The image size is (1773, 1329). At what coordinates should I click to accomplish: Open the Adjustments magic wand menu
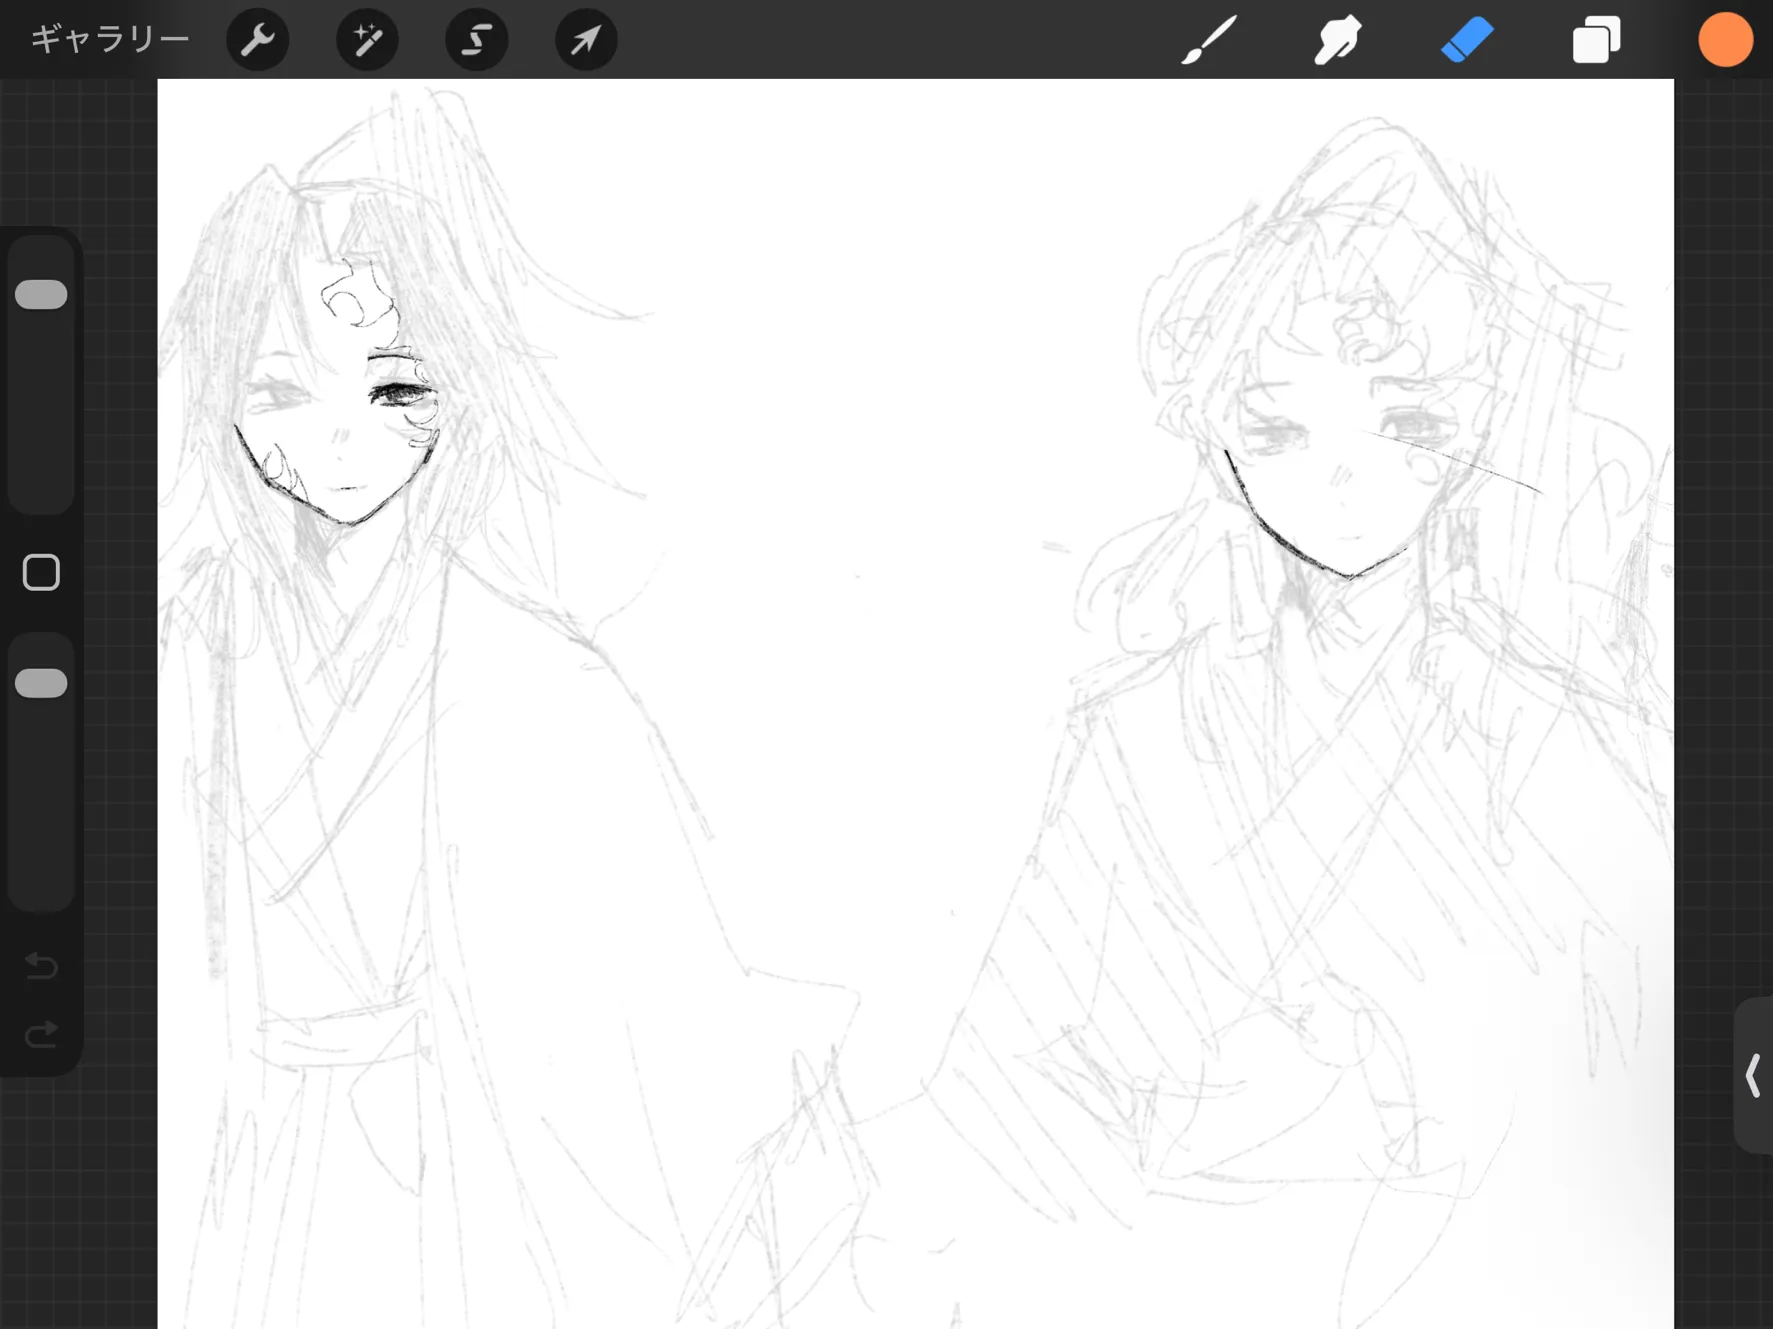click(367, 39)
